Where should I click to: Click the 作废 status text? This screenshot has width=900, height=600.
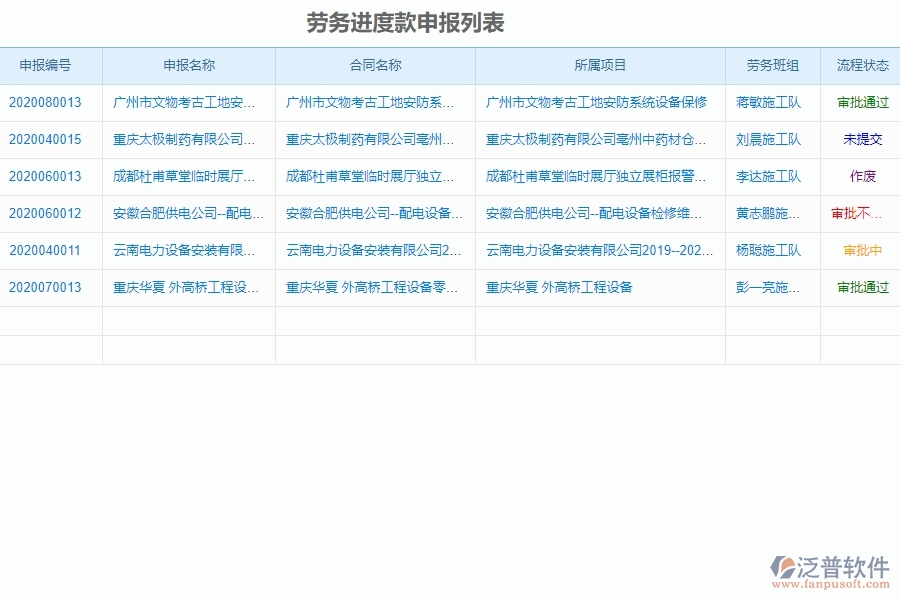pyautogui.click(x=860, y=177)
